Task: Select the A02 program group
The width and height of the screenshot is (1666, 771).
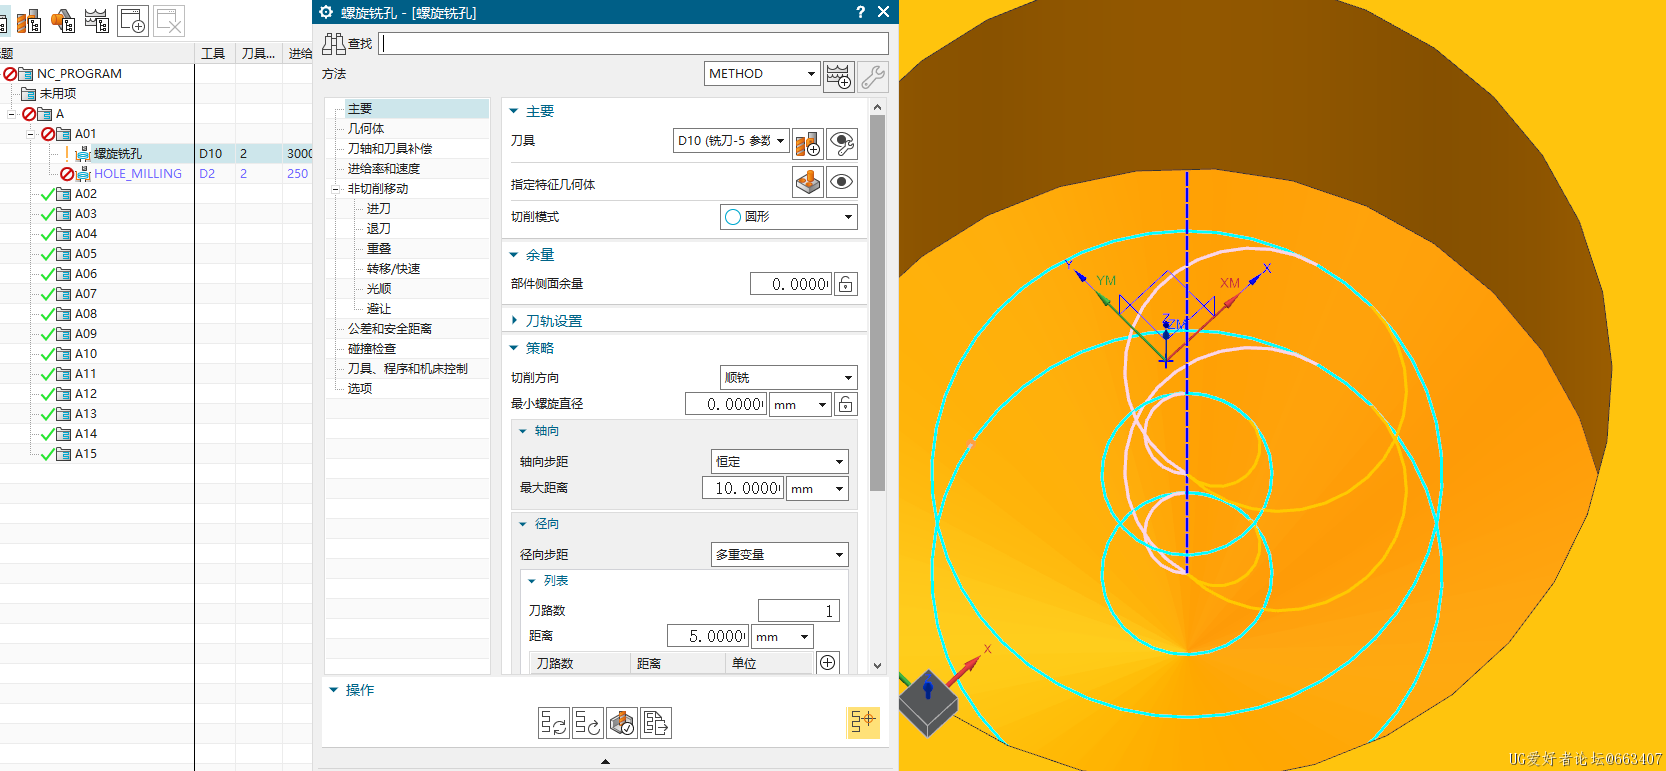Action: coord(86,194)
